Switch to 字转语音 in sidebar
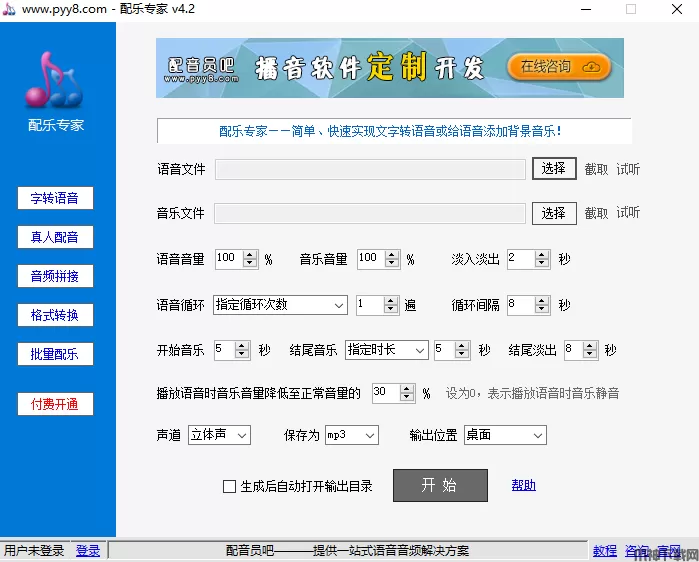Screen dimensions: 699x562 (x=55, y=198)
